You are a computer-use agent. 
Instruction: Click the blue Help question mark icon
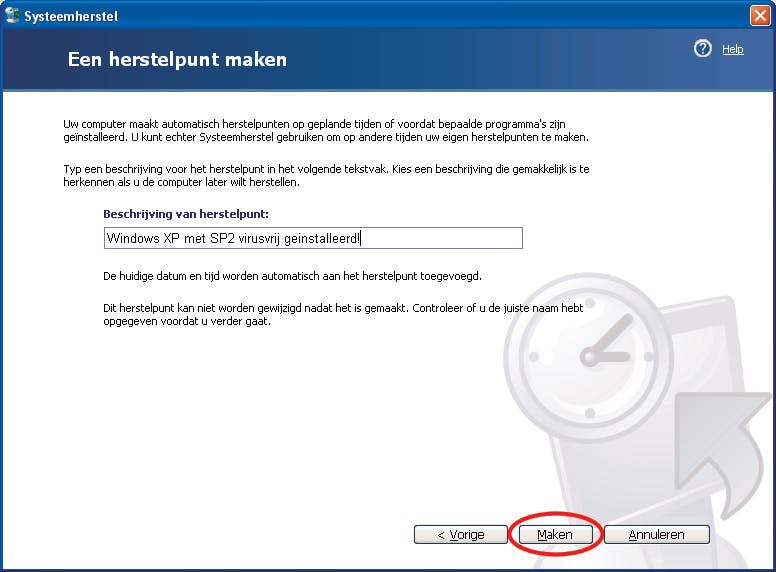point(702,48)
